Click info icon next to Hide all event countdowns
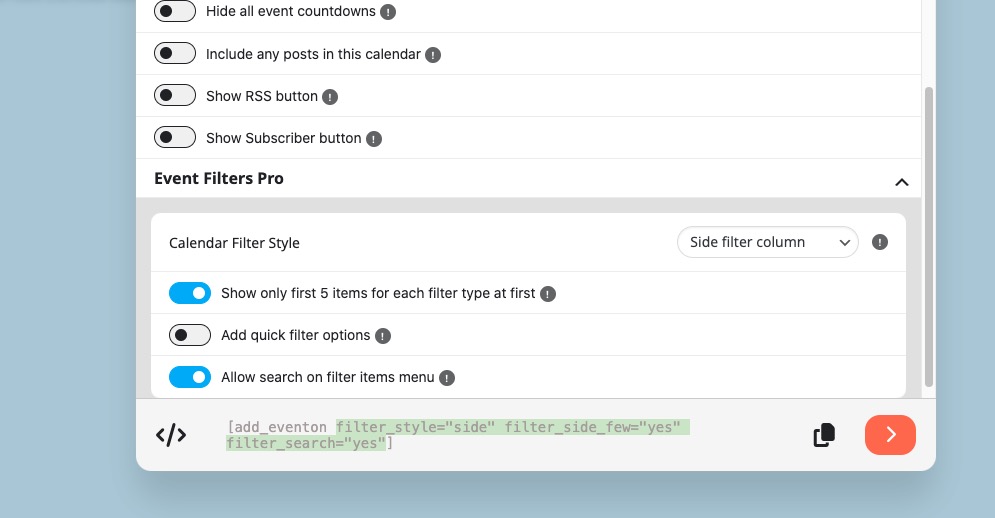 click(x=388, y=13)
